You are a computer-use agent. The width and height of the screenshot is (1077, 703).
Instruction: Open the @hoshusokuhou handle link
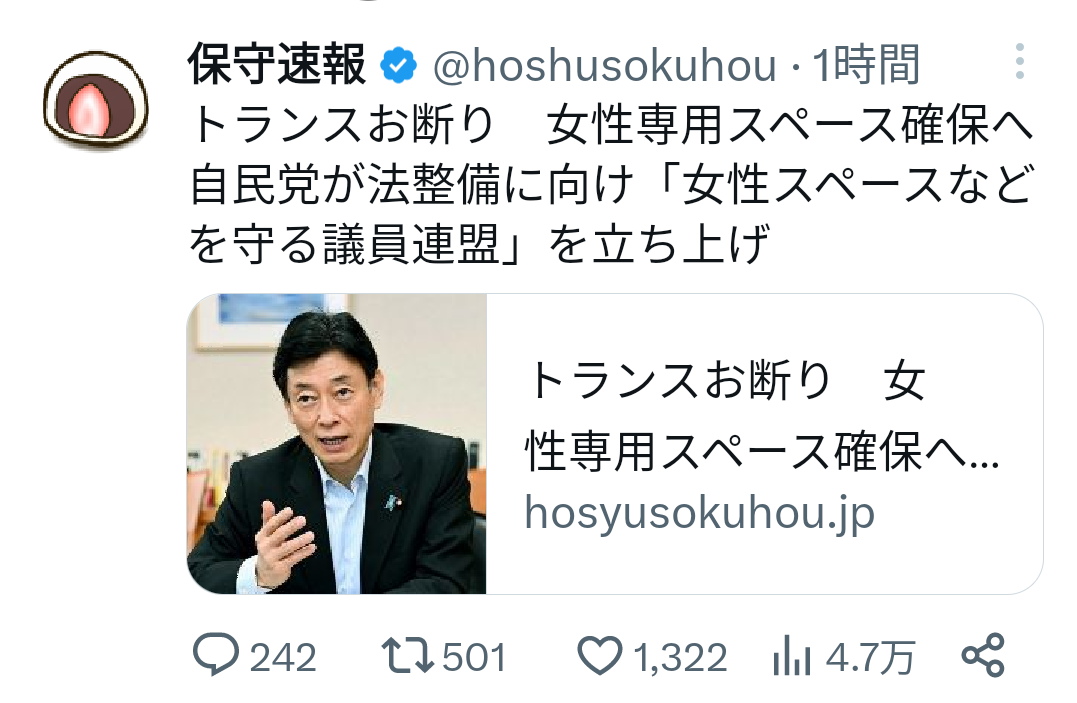pyautogui.click(x=604, y=67)
